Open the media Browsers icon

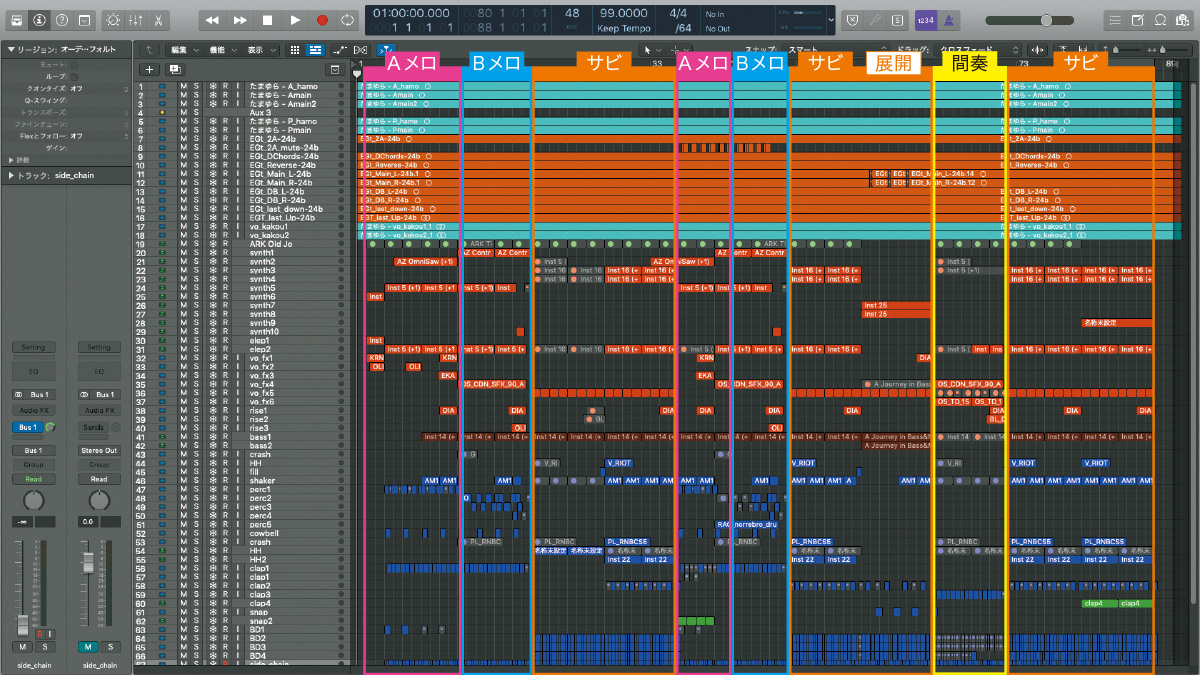tap(1183, 19)
